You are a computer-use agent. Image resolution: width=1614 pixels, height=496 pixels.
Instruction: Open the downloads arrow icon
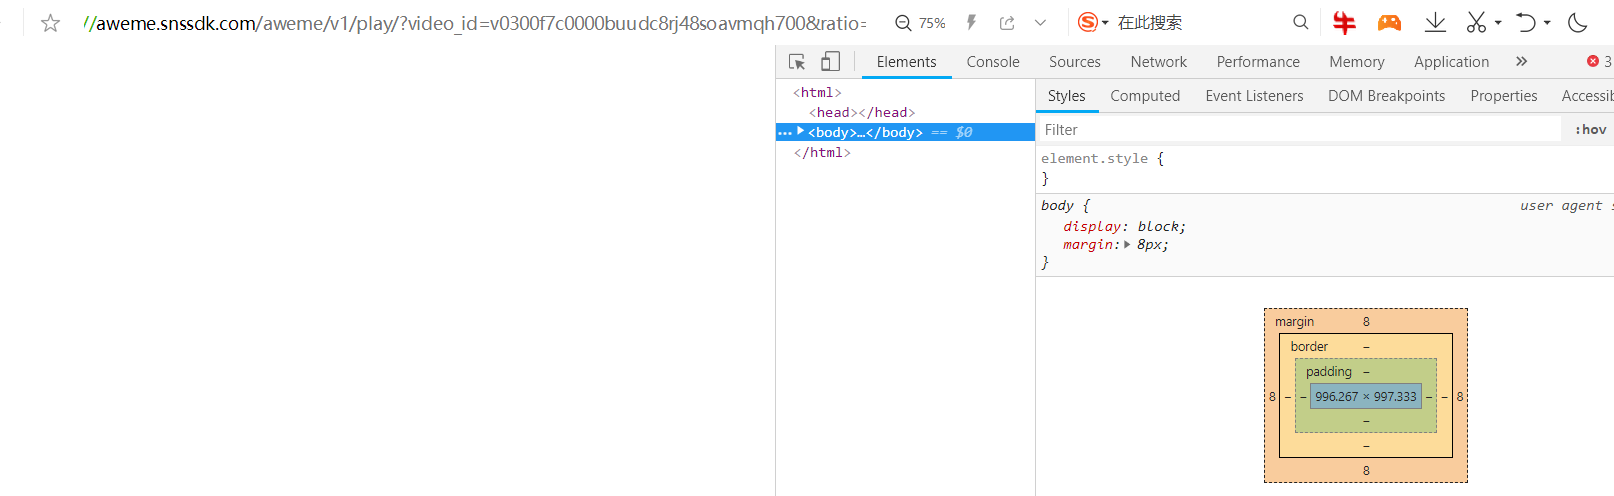(1435, 22)
